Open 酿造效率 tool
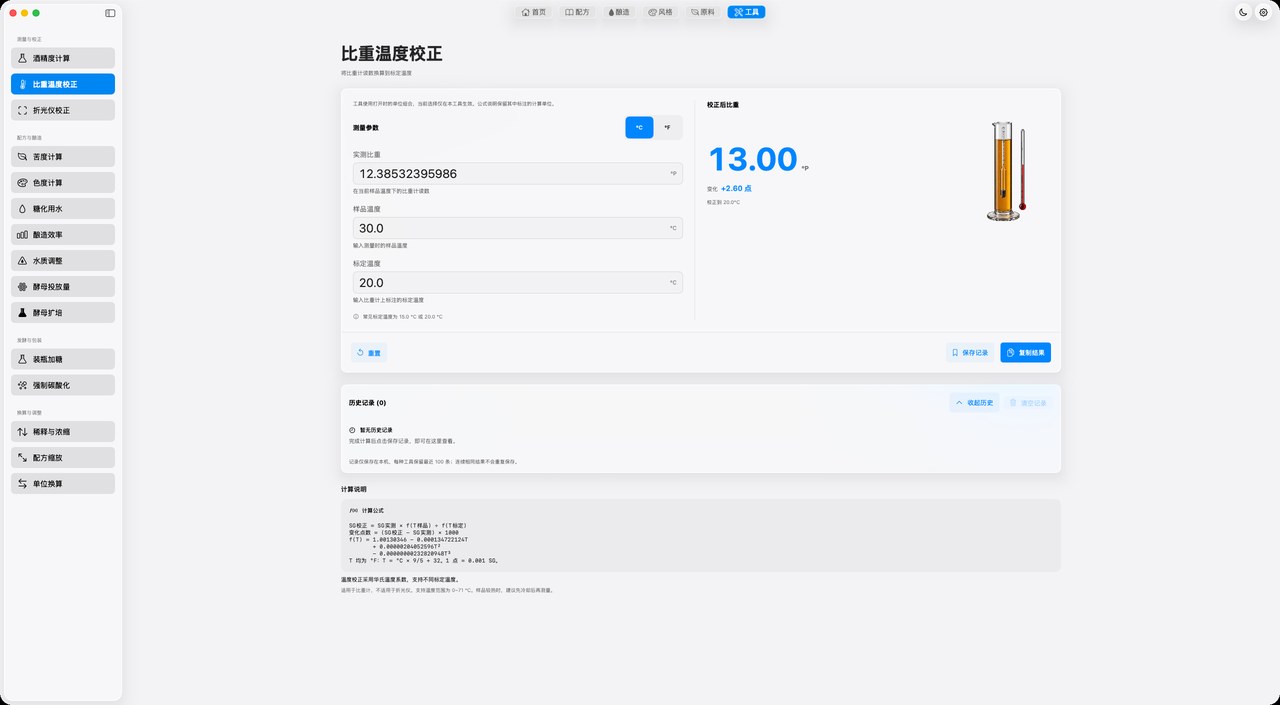This screenshot has width=1280, height=705. [63, 235]
